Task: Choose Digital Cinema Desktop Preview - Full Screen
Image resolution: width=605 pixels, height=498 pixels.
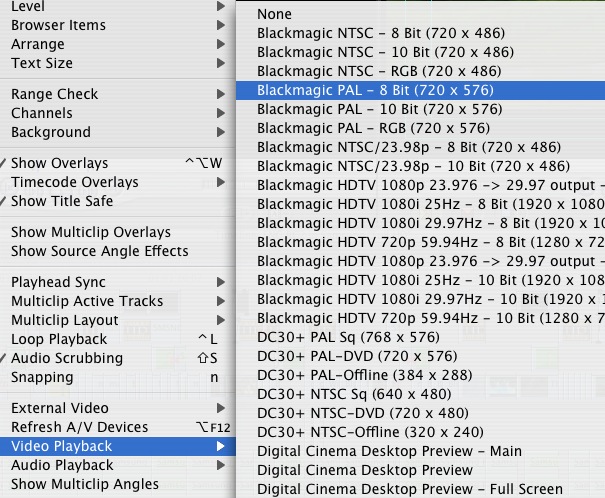Action: [x=421, y=489]
